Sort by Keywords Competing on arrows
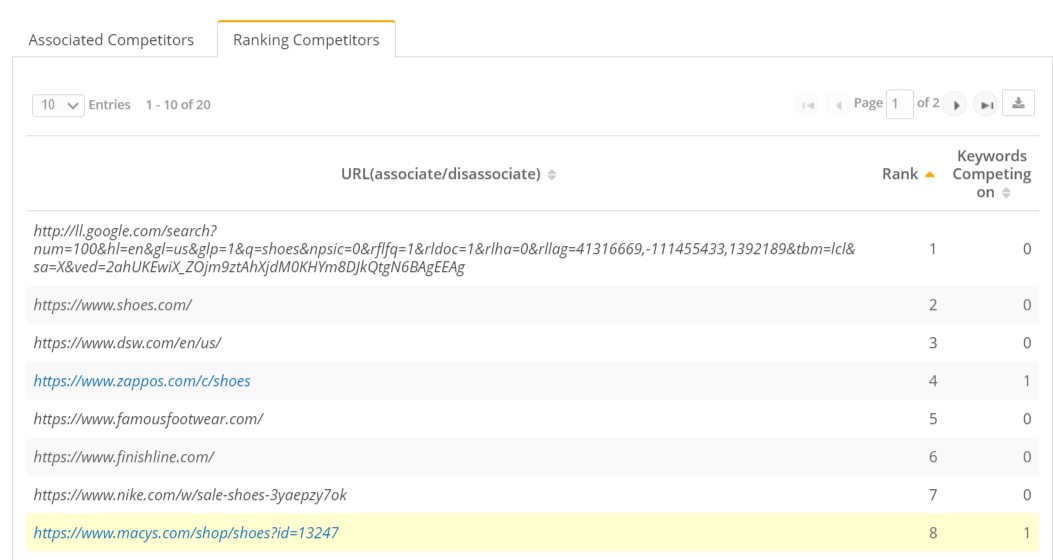 [x=1006, y=193]
